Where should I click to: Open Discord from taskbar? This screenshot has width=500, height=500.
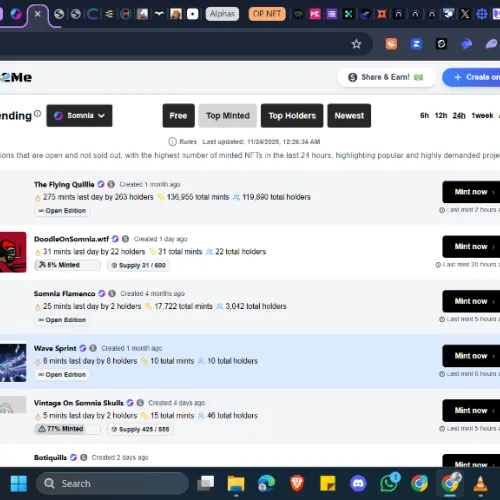pyautogui.click(x=358, y=483)
